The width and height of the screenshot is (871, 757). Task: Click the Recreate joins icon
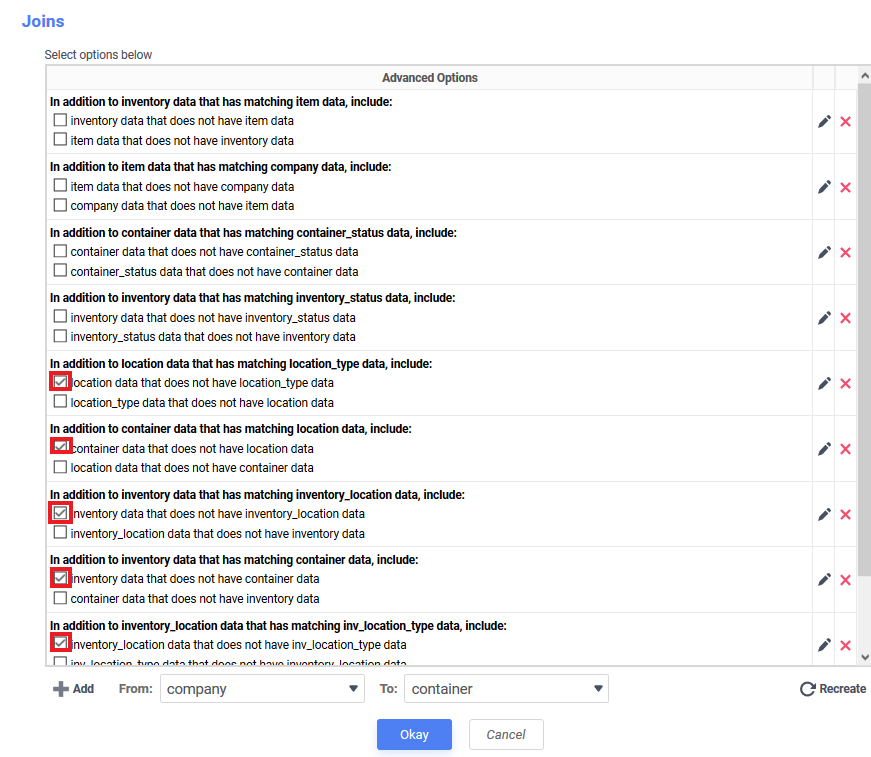(807, 689)
